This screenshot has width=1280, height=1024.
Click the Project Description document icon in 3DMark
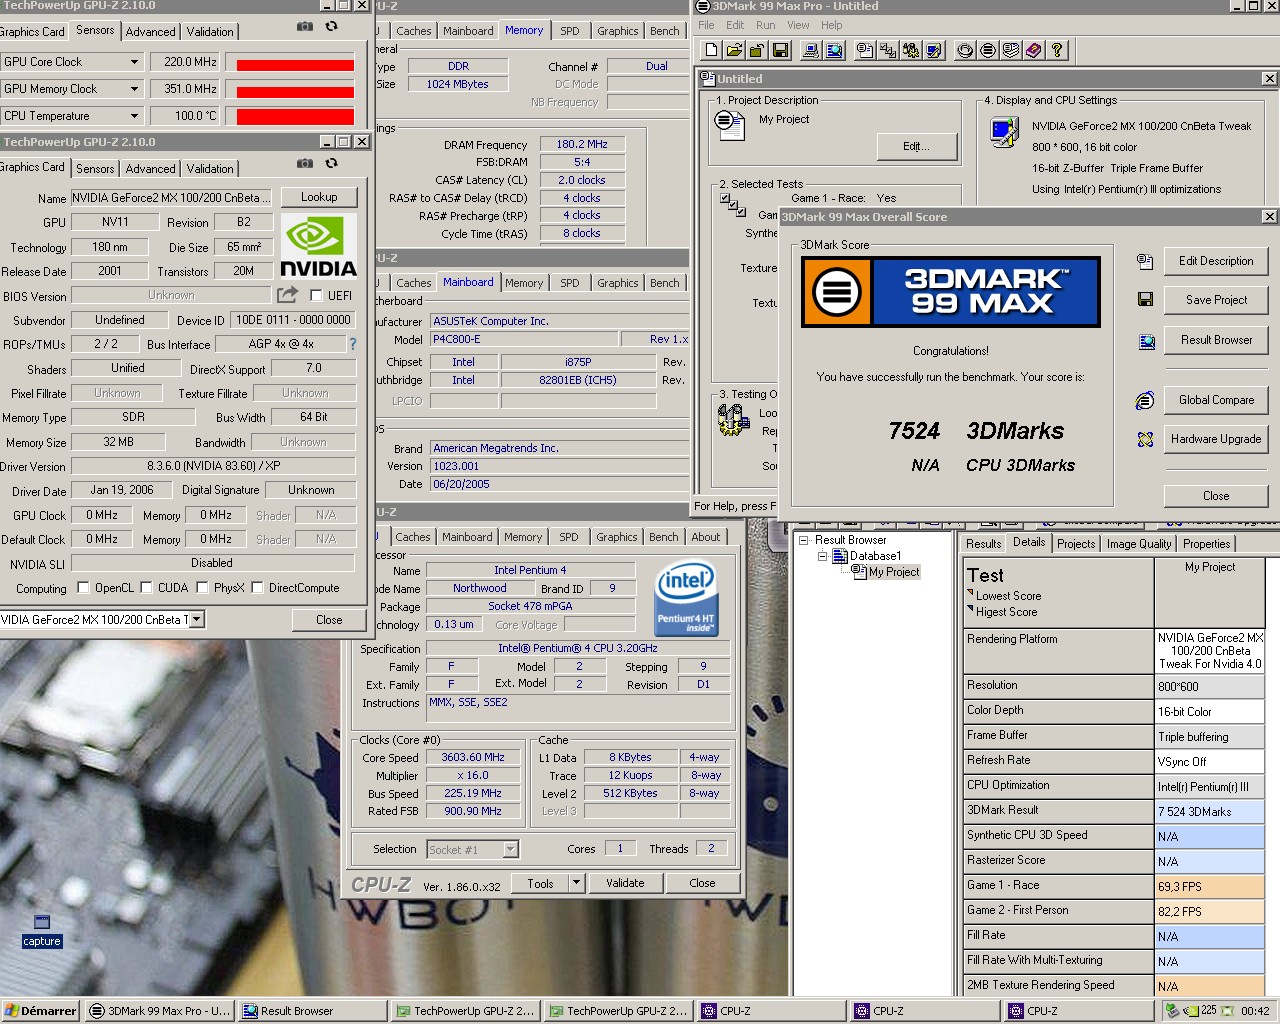click(730, 125)
